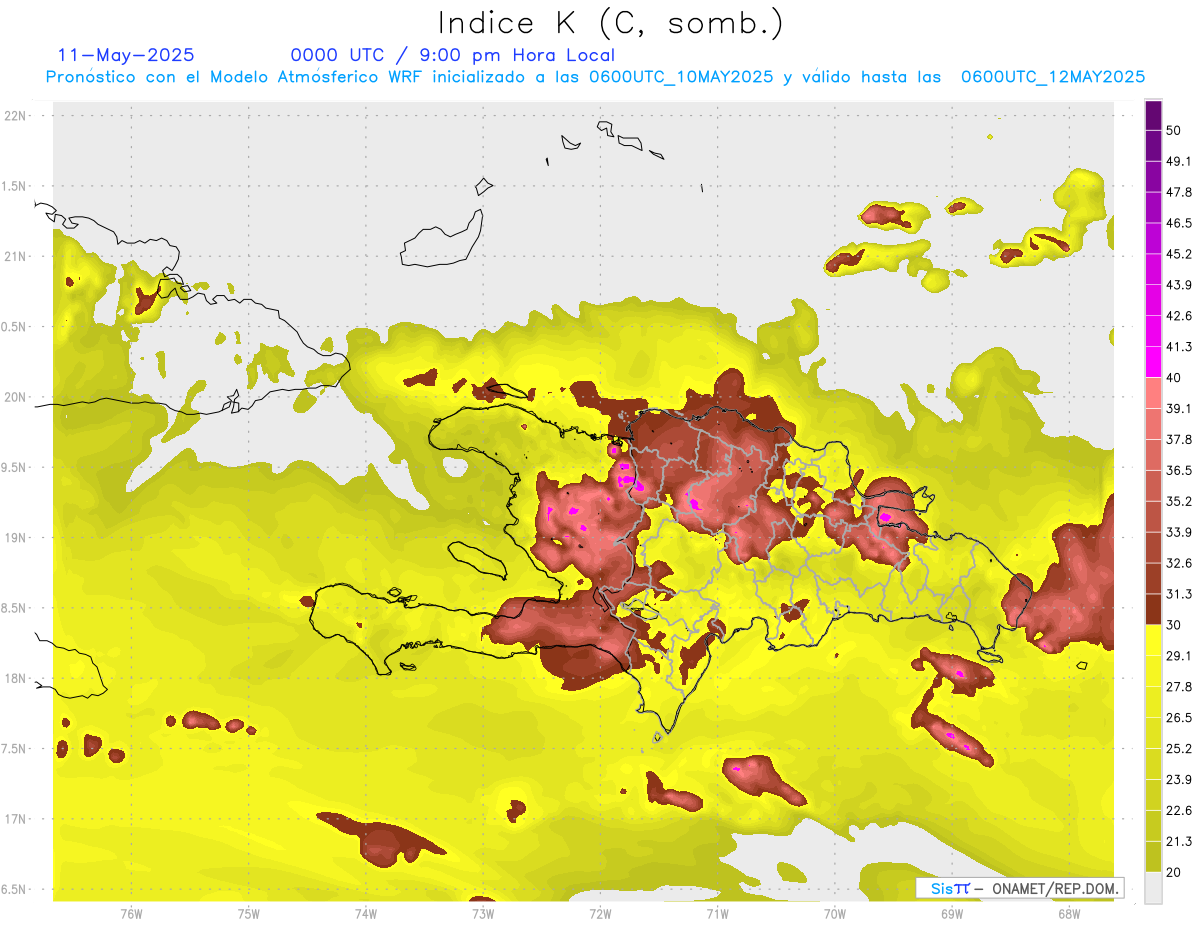Click the colorbar label "49.1"

pyautogui.click(x=1178, y=161)
